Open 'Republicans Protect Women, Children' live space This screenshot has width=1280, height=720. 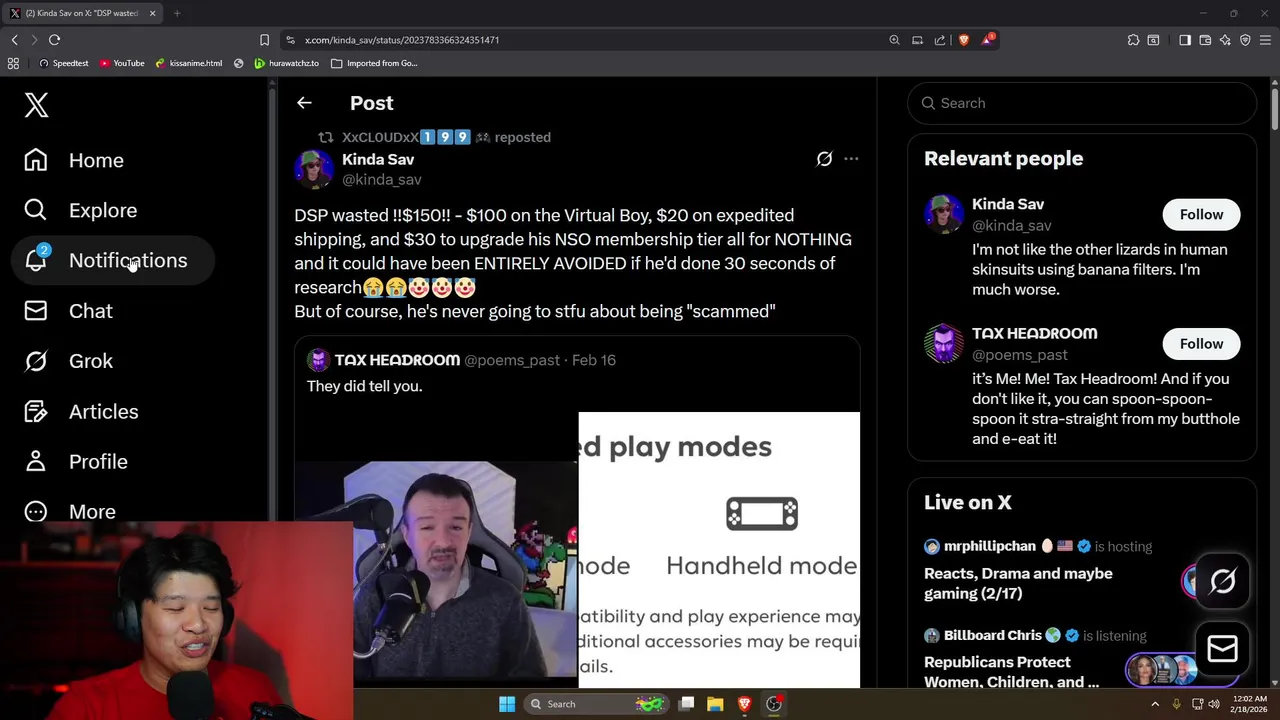point(1011,672)
